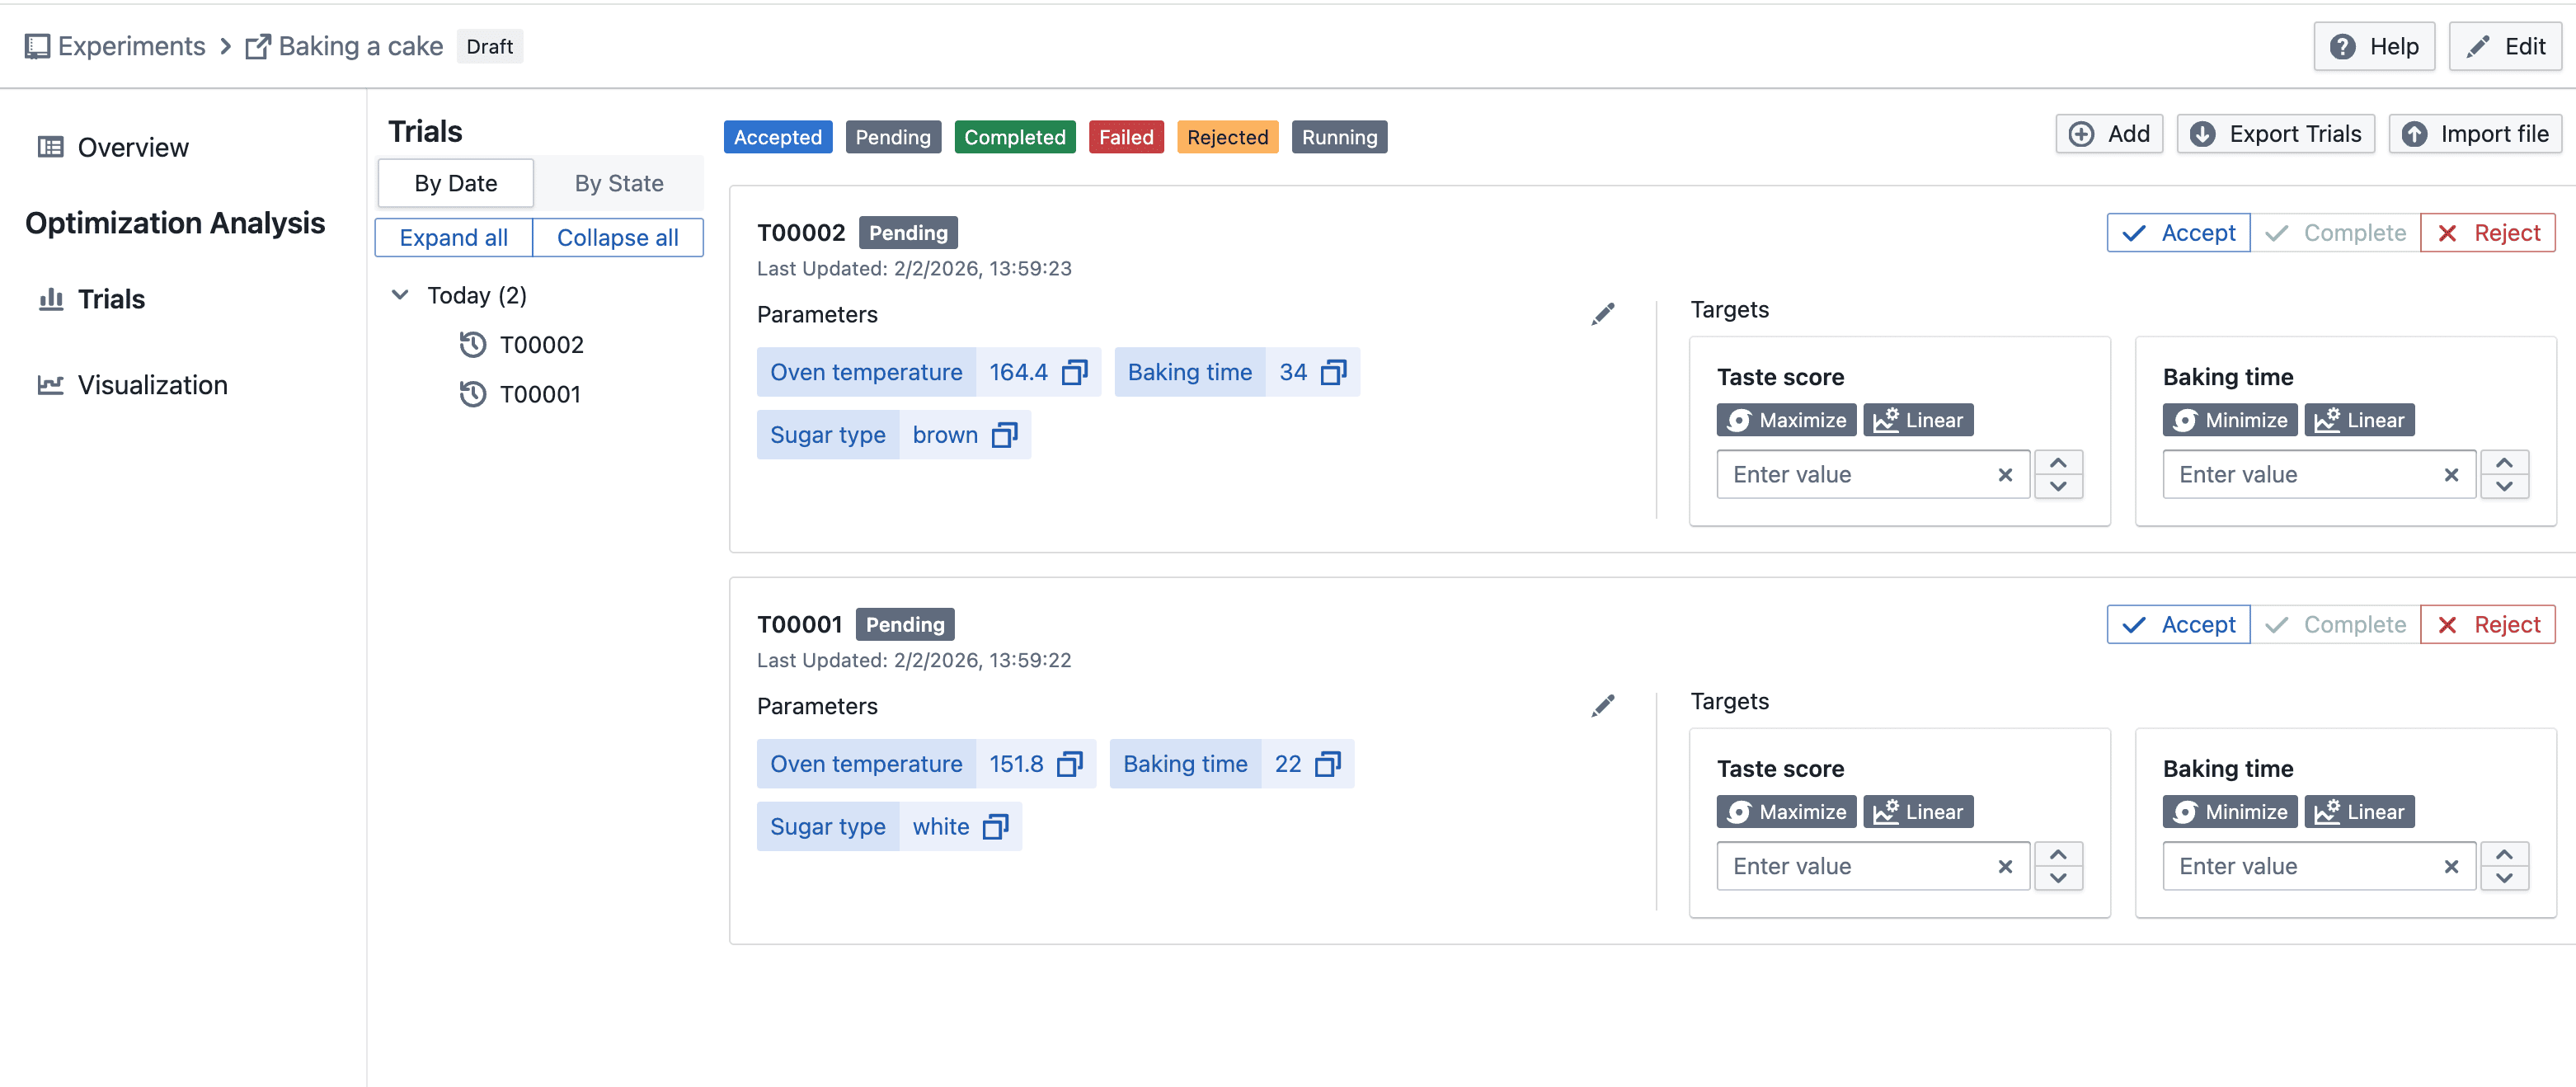The width and height of the screenshot is (2576, 1087).
Task: Edit parameters pencil icon for T00002
Action: click(x=1602, y=314)
